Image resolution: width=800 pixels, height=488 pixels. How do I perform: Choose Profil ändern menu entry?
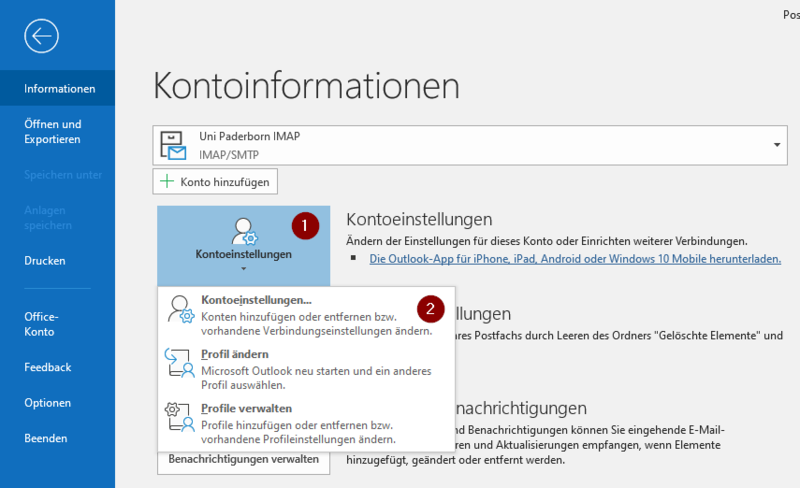click(x=307, y=369)
